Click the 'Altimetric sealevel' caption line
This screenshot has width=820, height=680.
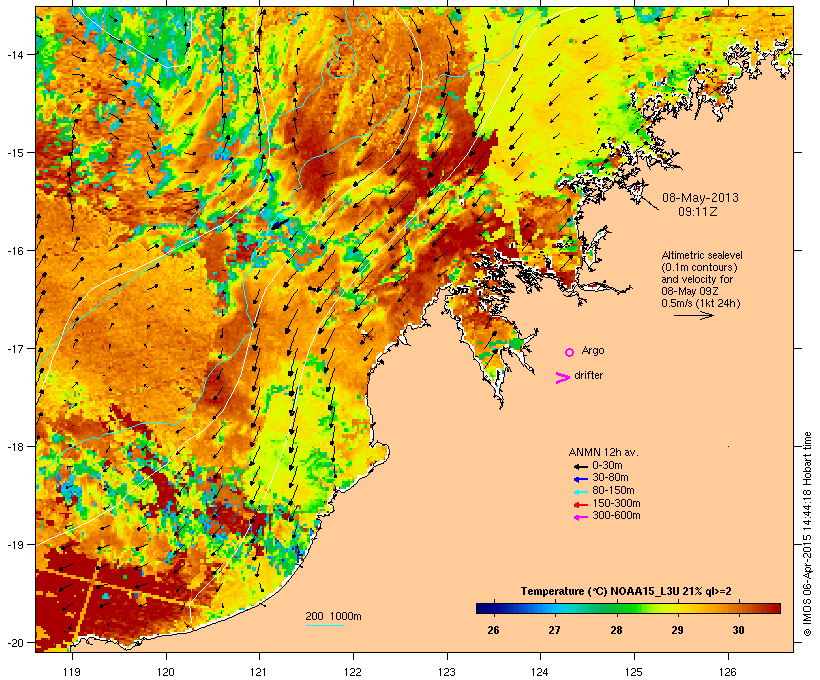pos(702,255)
